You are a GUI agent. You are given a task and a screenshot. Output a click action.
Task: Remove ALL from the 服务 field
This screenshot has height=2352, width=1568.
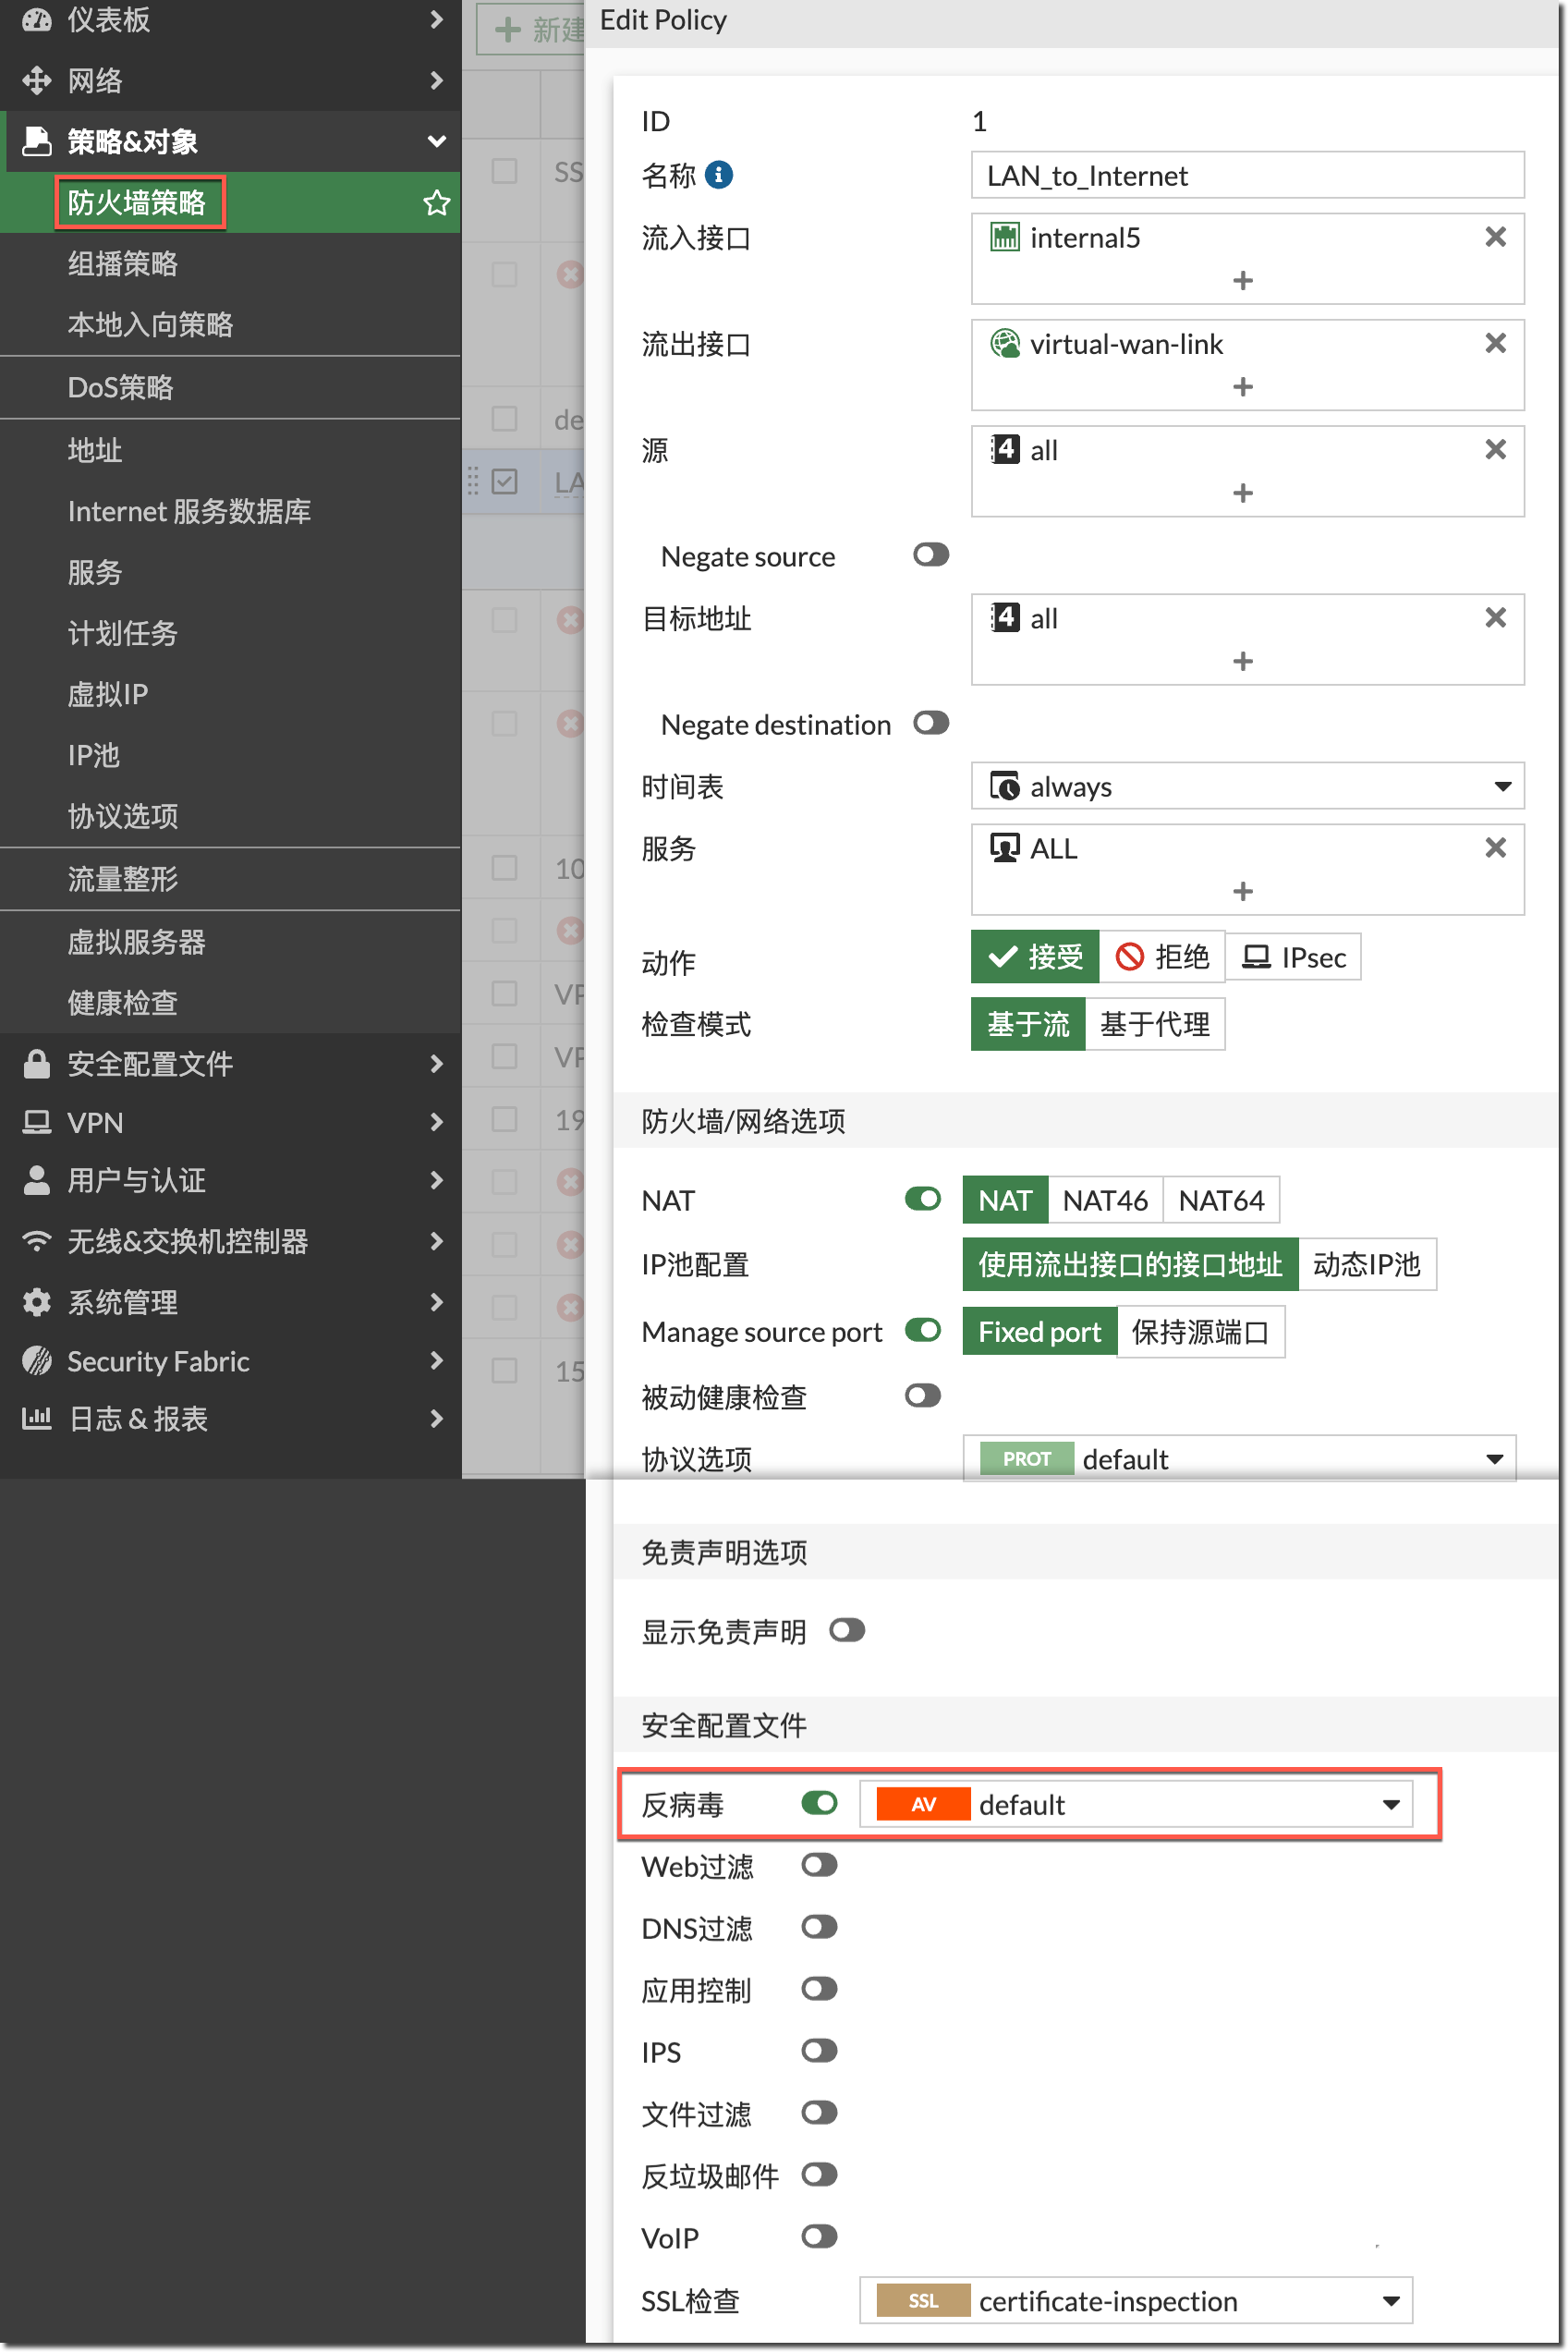pyautogui.click(x=1494, y=848)
